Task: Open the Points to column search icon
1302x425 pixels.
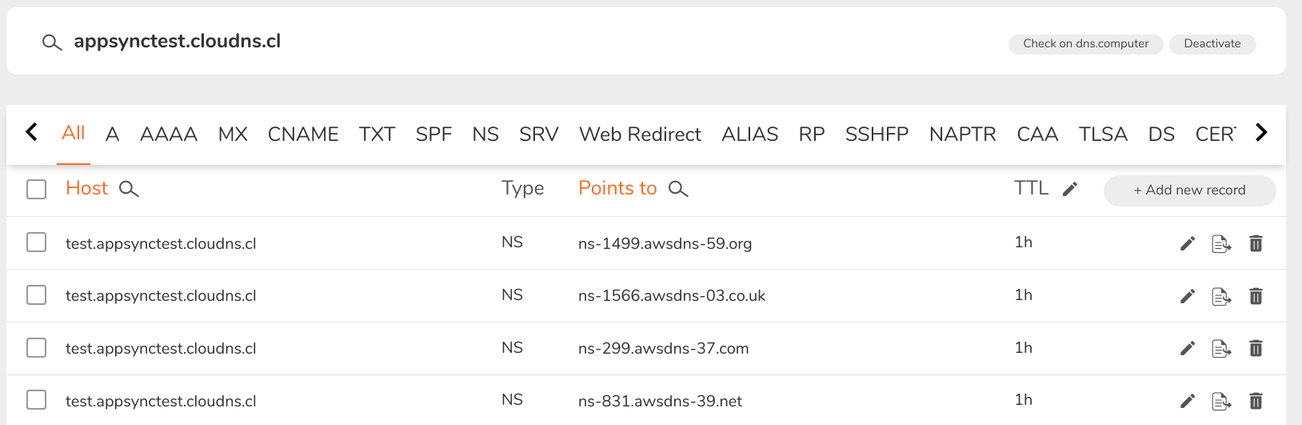Action: click(x=678, y=189)
